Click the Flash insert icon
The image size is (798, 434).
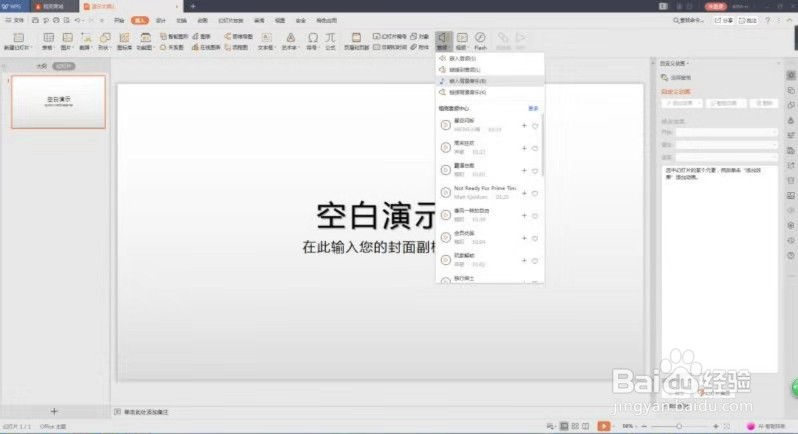(x=480, y=40)
